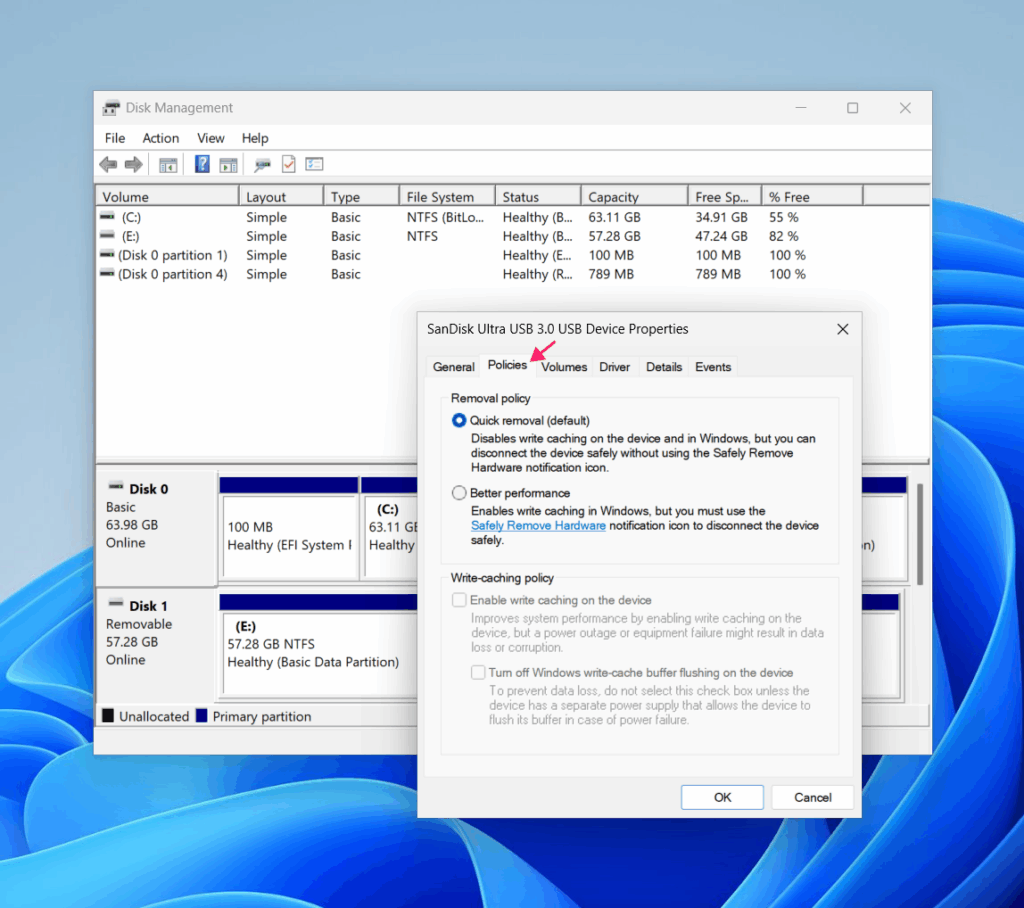Image resolution: width=1024 pixels, height=908 pixels.
Task: Click the Primary partition blue legend swatch
Action: tap(201, 716)
